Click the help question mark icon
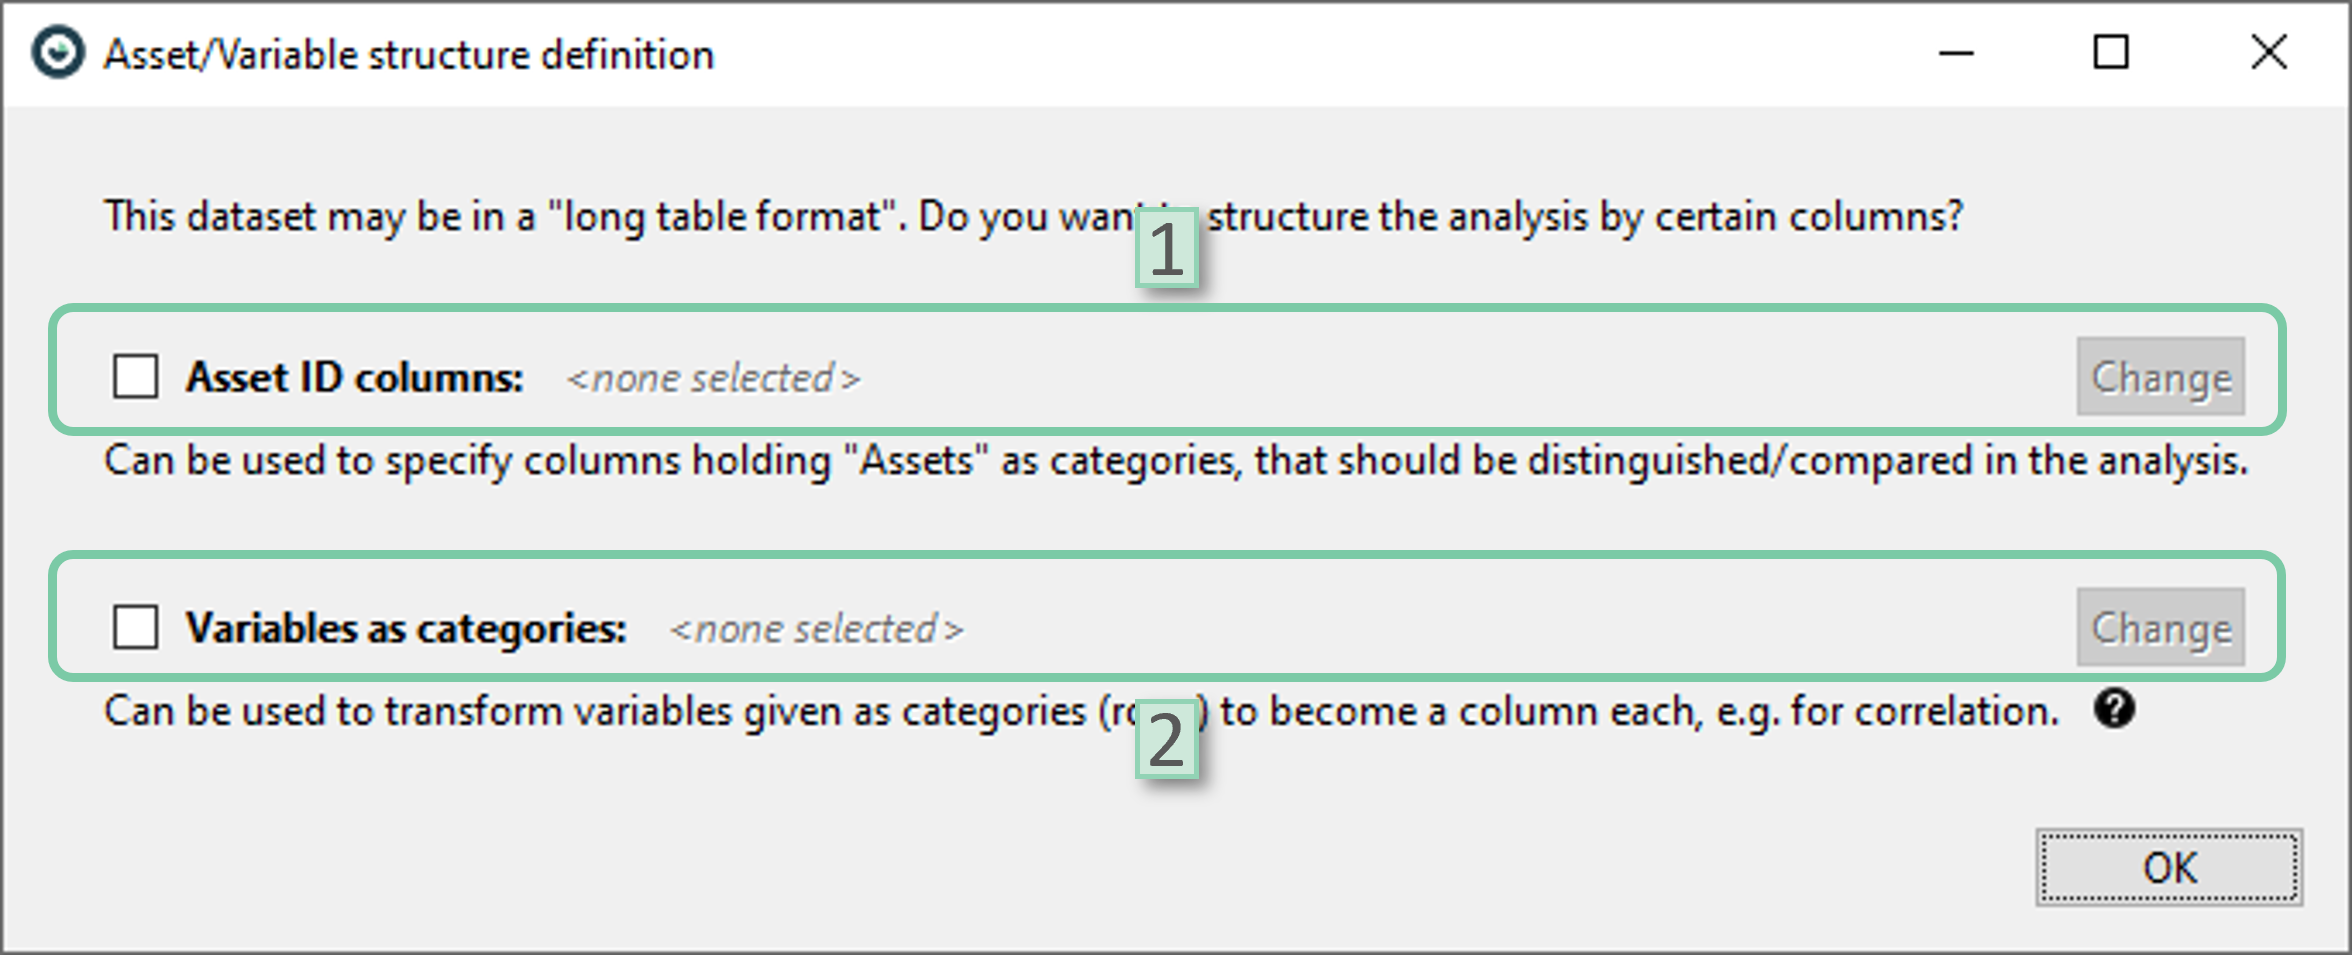This screenshot has height=955, width=2352. pos(2114,709)
